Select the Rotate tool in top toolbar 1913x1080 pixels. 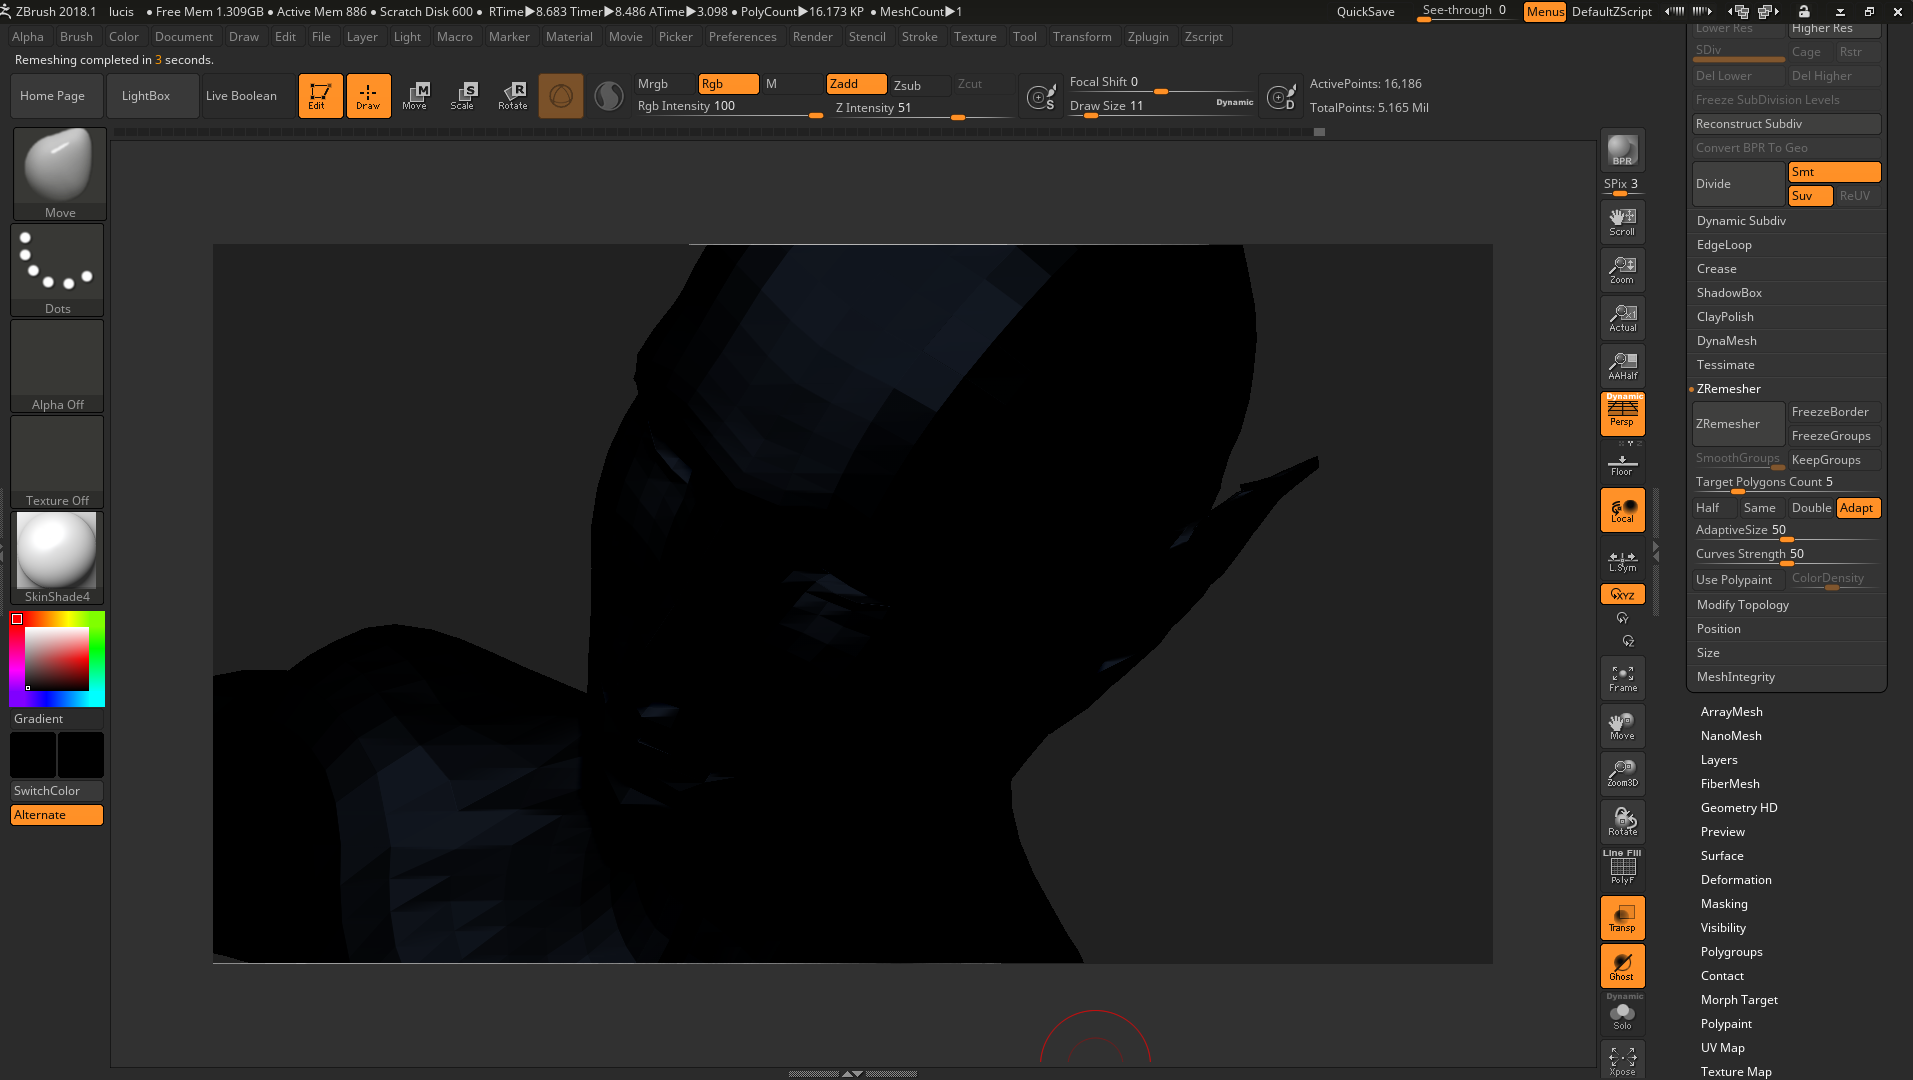click(512, 96)
